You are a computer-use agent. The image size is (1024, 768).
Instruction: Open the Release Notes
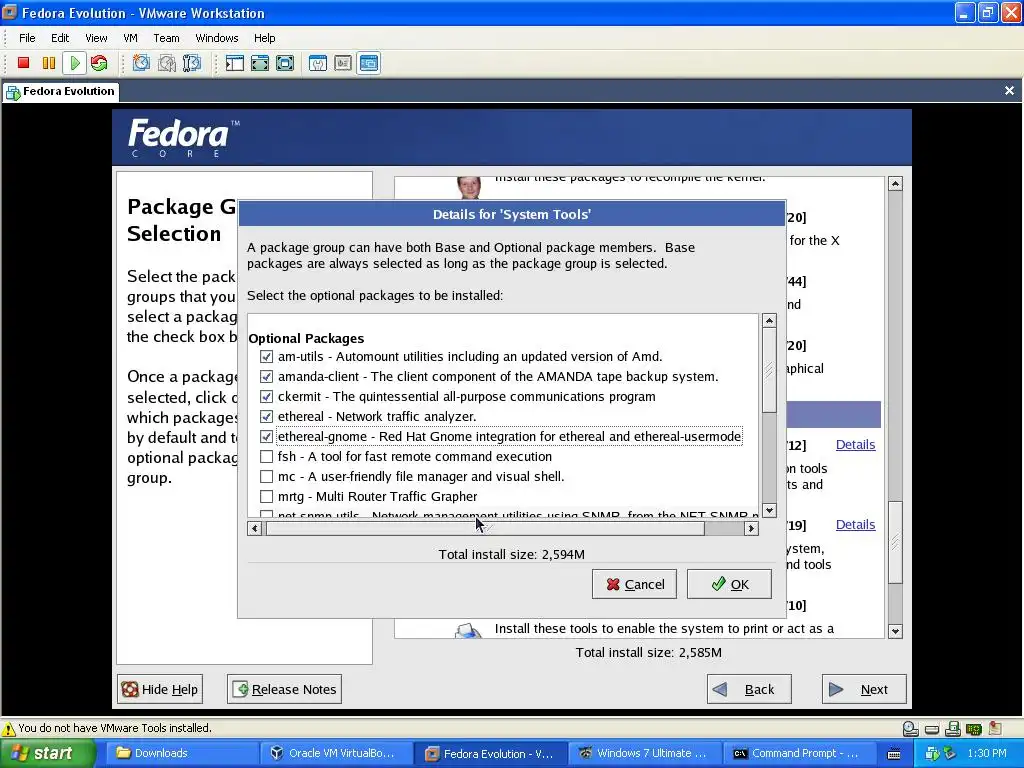click(x=284, y=689)
